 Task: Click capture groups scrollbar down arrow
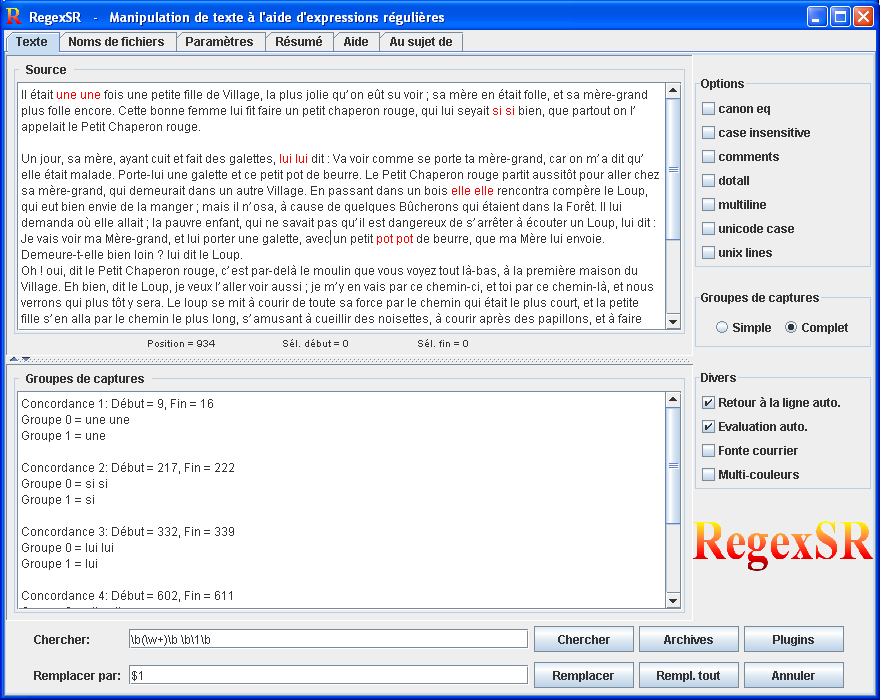pyautogui.click(x=673, y=600)
